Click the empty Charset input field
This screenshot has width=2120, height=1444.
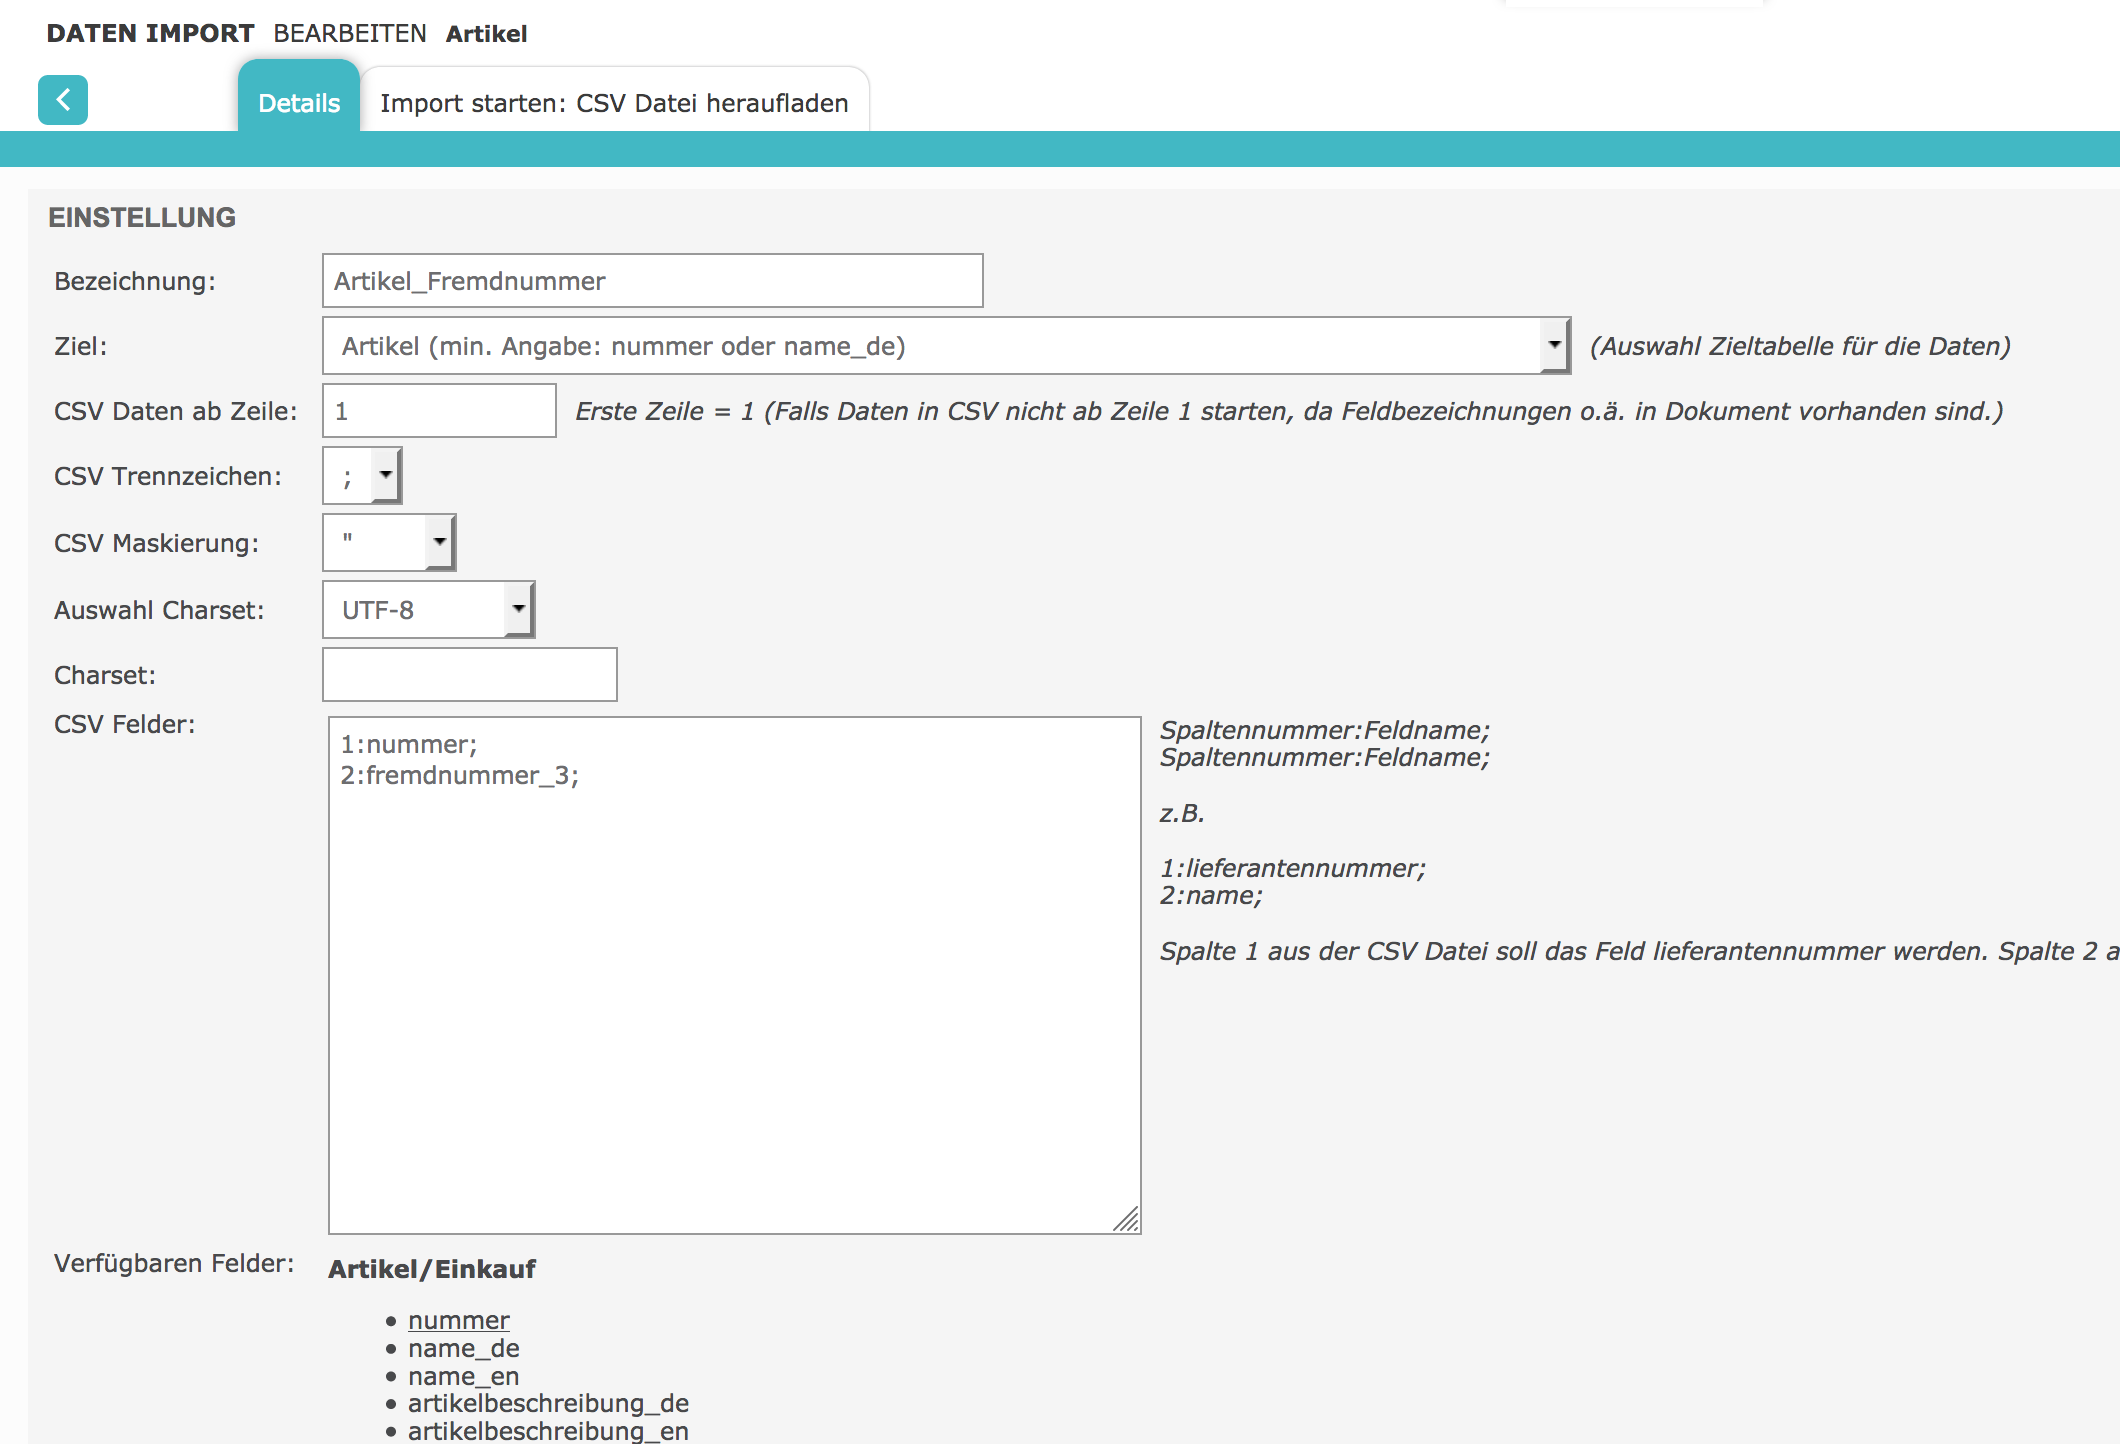click(469, 675)
